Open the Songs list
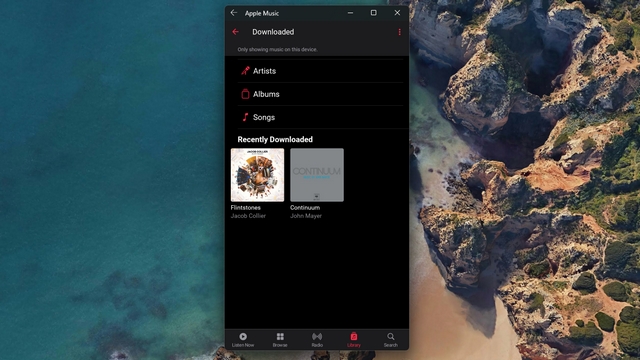Viewport: 640px width, 360px height. click(320, 118)
